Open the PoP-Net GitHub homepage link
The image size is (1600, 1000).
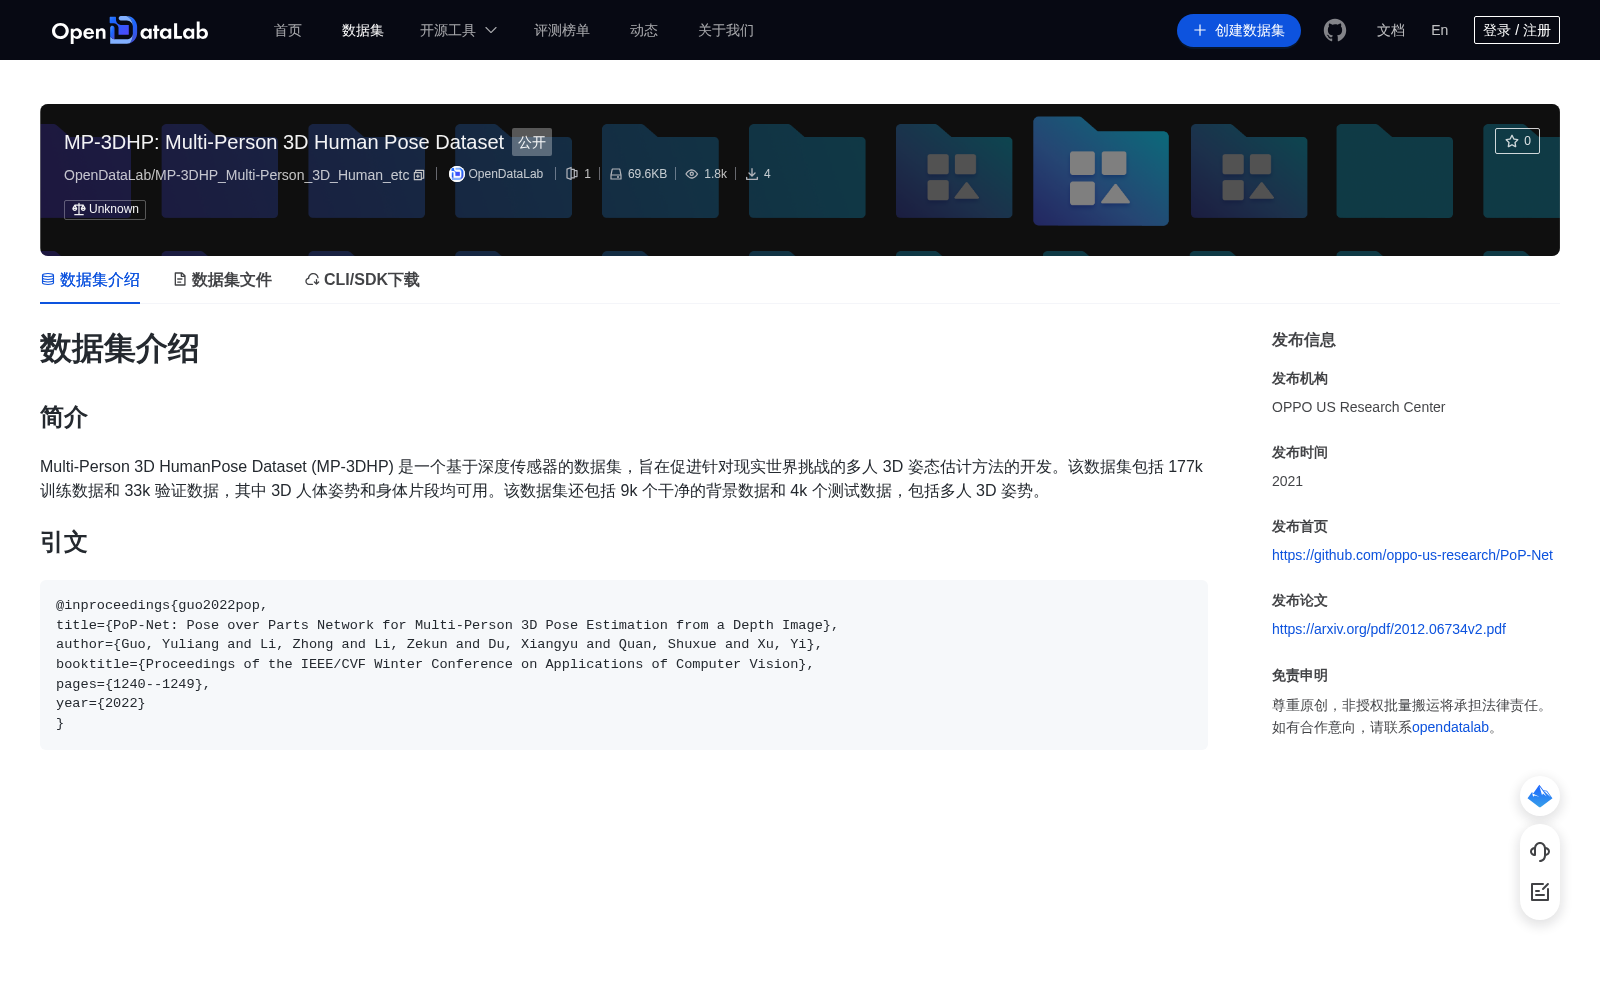[x=1412, y=555]
